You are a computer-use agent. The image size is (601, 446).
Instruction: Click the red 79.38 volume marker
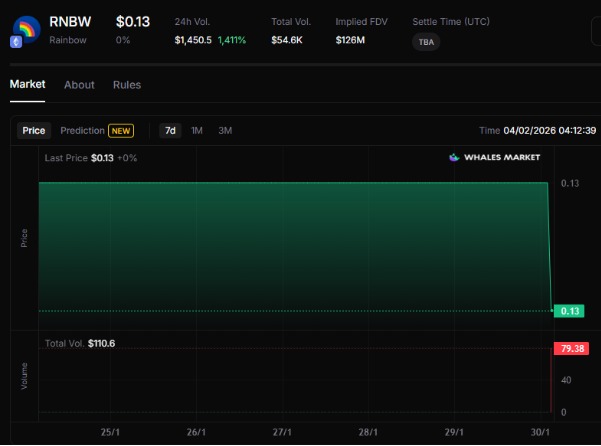coord(571,348)
